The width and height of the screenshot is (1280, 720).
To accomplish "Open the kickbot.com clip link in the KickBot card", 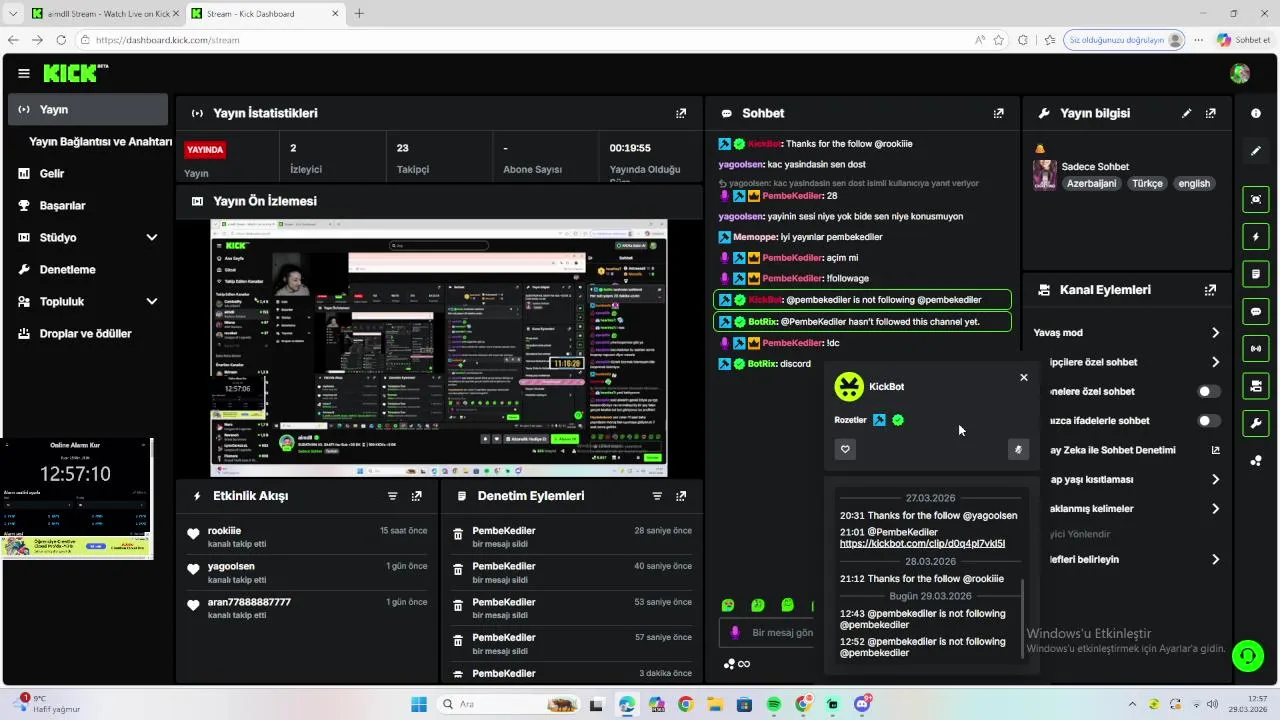I will click(922, 544).
